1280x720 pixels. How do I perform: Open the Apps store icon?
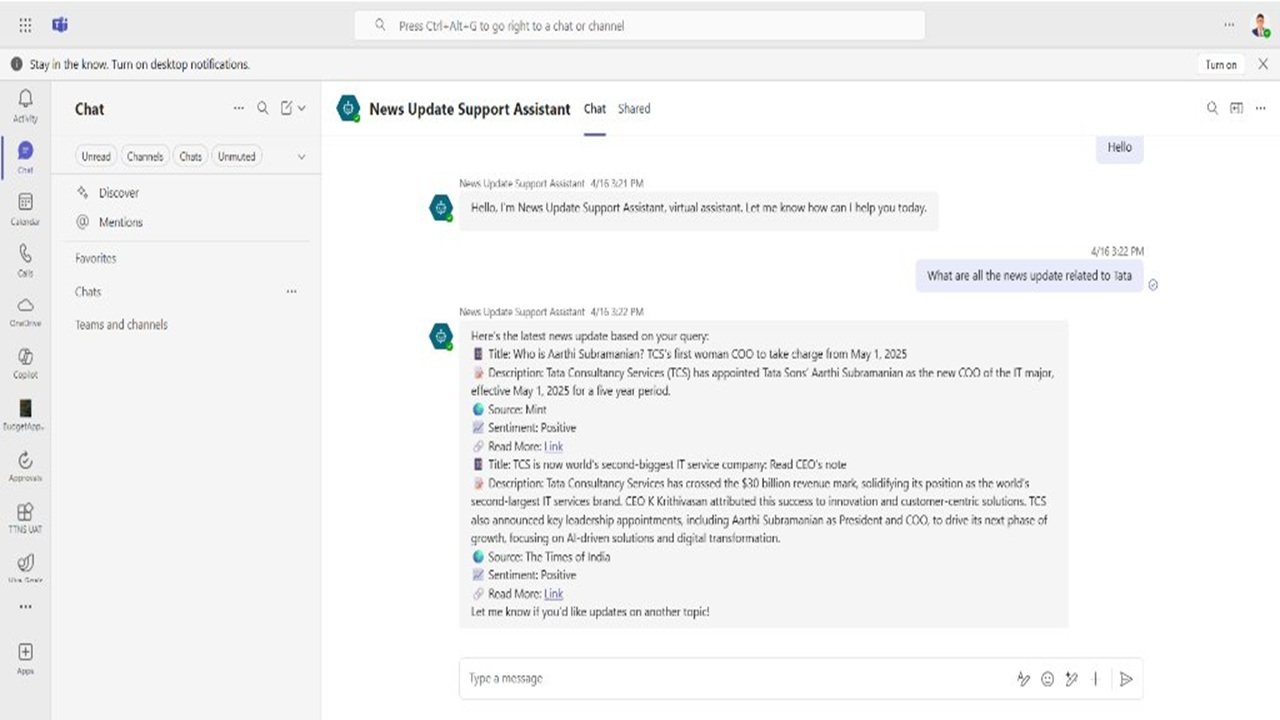25,658
